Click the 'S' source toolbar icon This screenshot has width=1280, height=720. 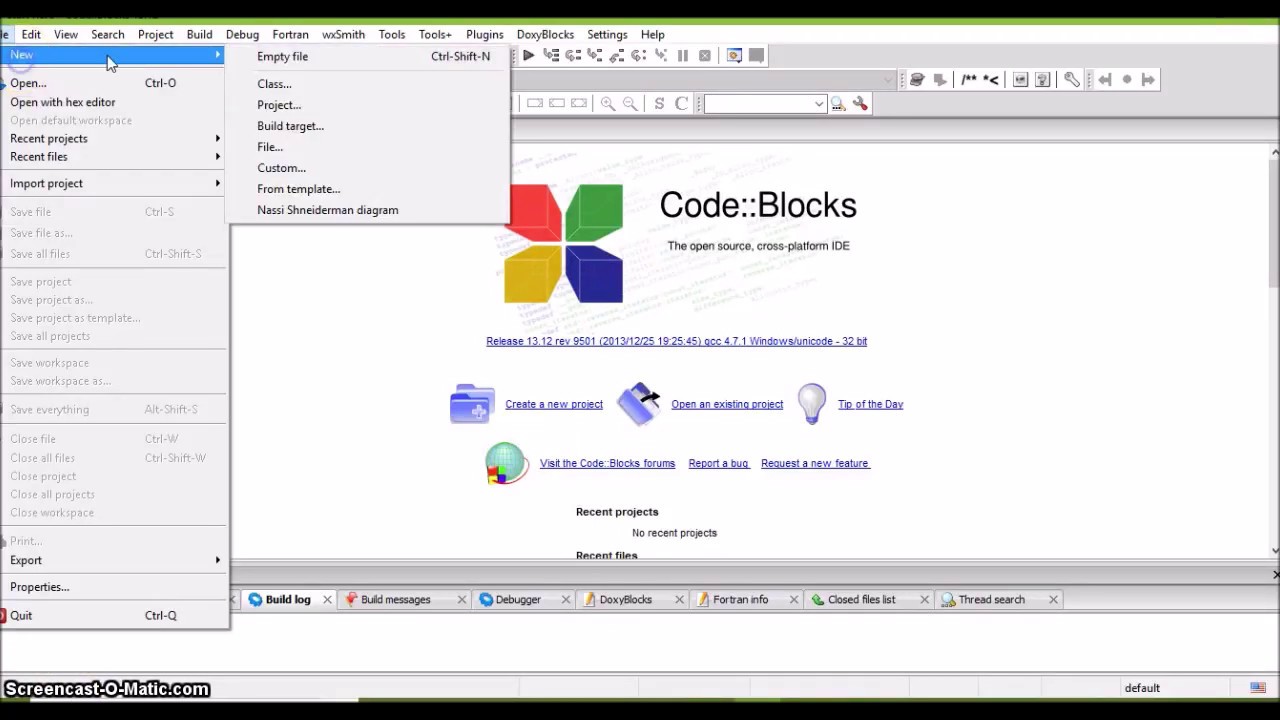tap(659, 103)
